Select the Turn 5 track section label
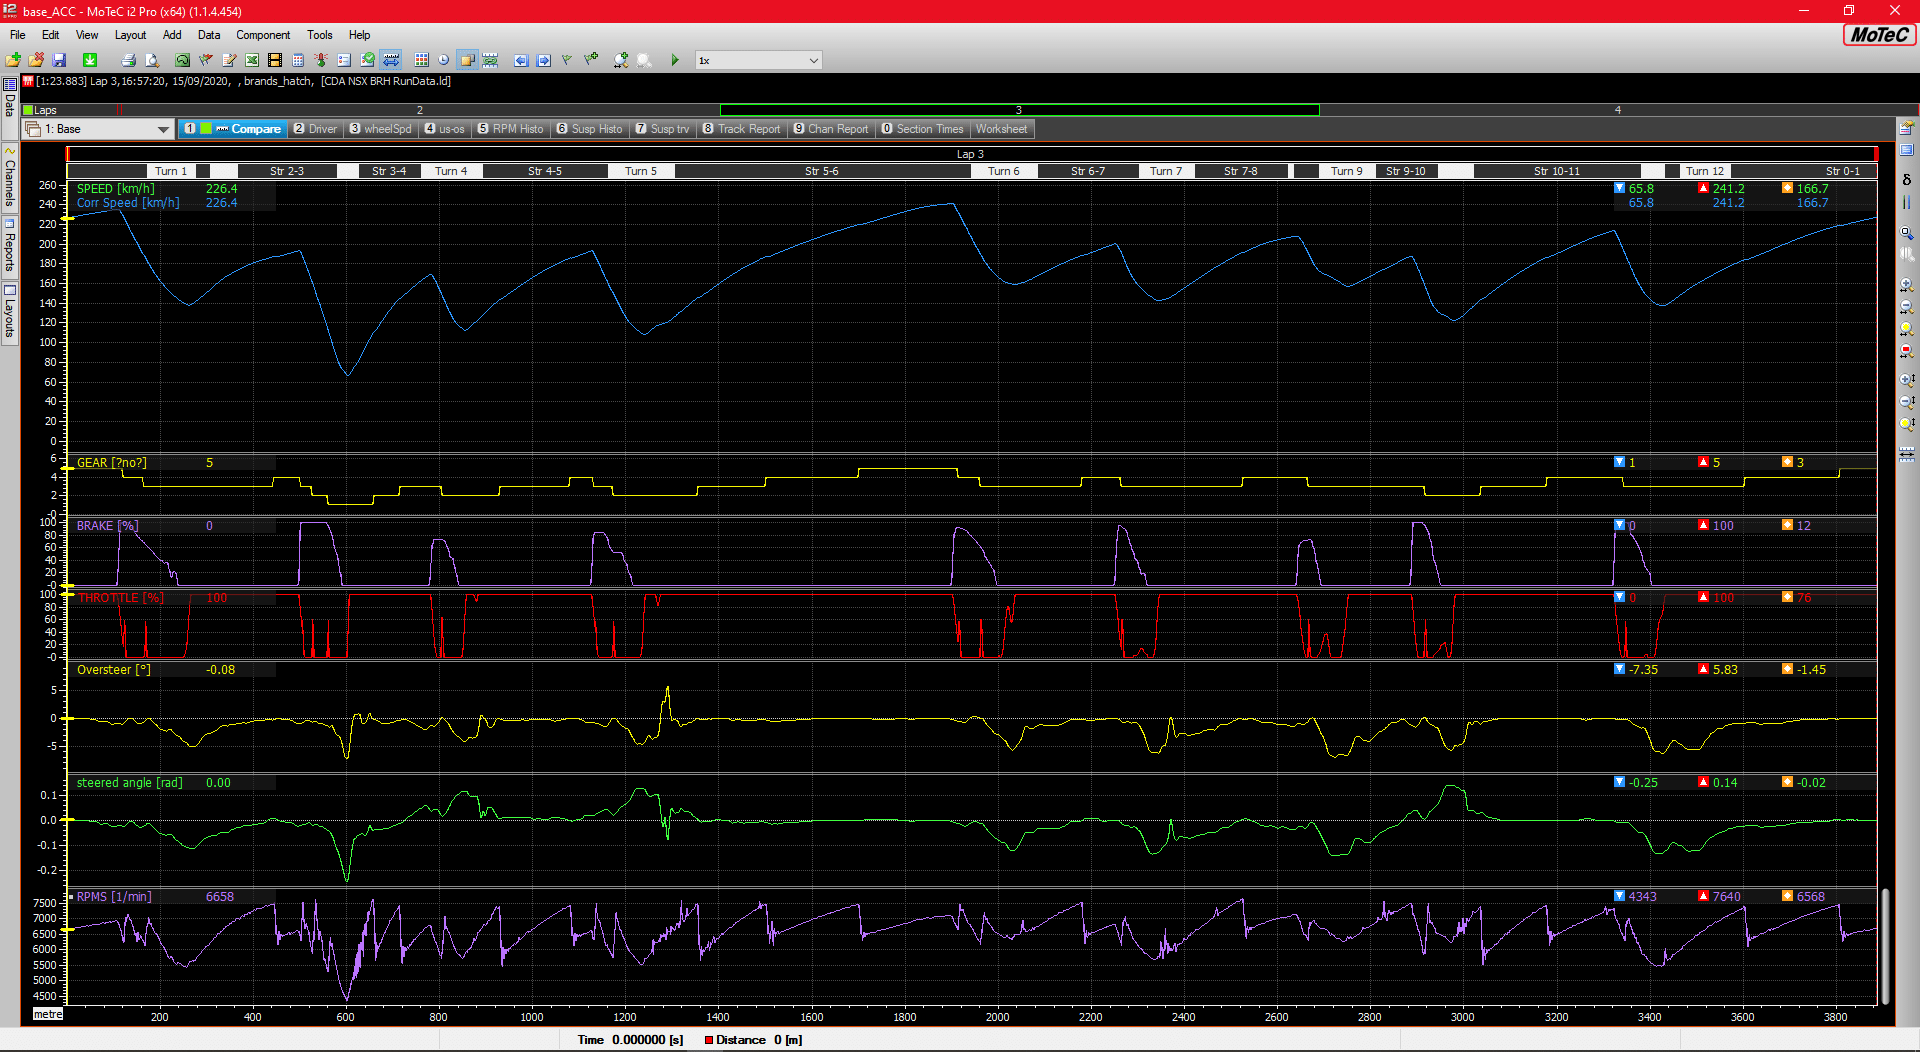 click(x=640, y=171)
